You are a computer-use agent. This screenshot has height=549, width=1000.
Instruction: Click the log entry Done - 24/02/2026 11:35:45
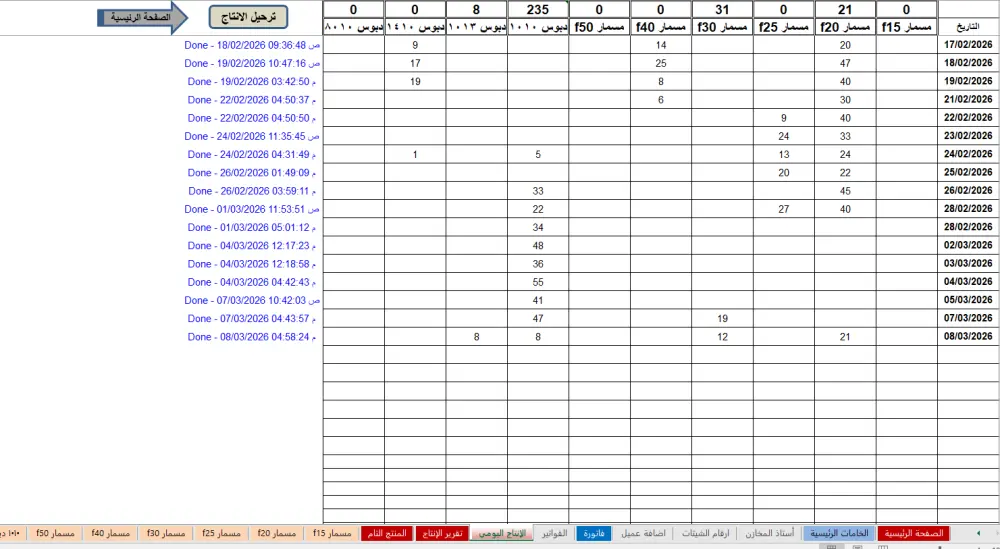252,136
